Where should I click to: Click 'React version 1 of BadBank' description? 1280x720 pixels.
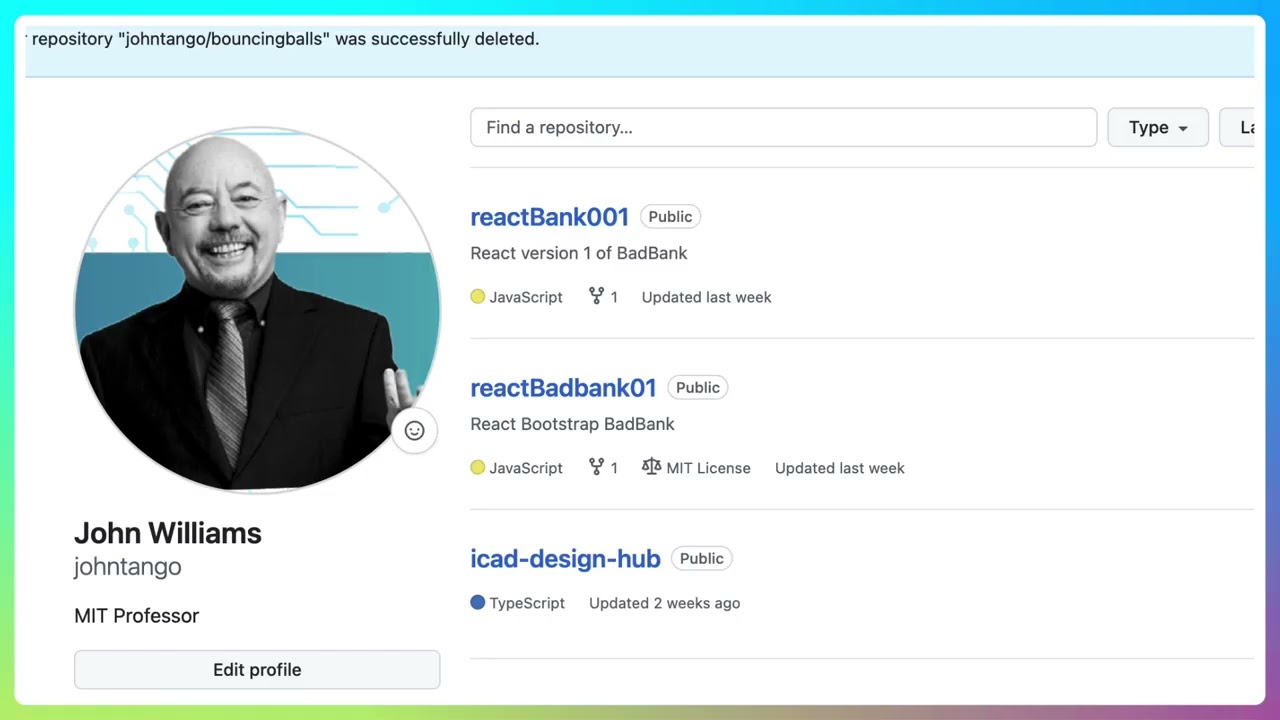click(579, 253)
